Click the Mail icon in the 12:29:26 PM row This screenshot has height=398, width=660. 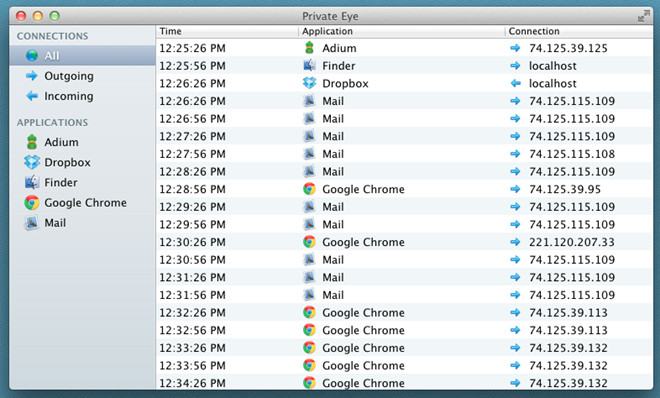[309, 207]
